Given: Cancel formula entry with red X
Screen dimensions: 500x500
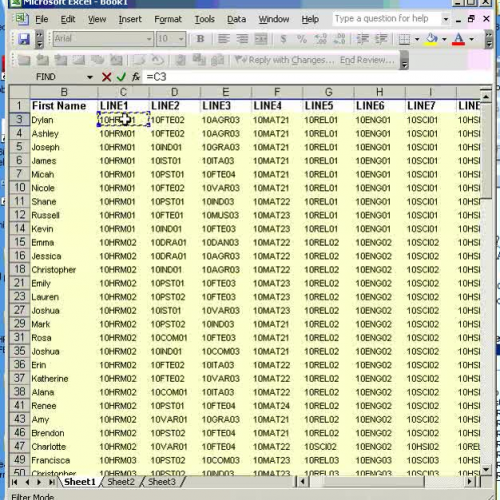Looking at the screenshot, I should click(106, 77).
